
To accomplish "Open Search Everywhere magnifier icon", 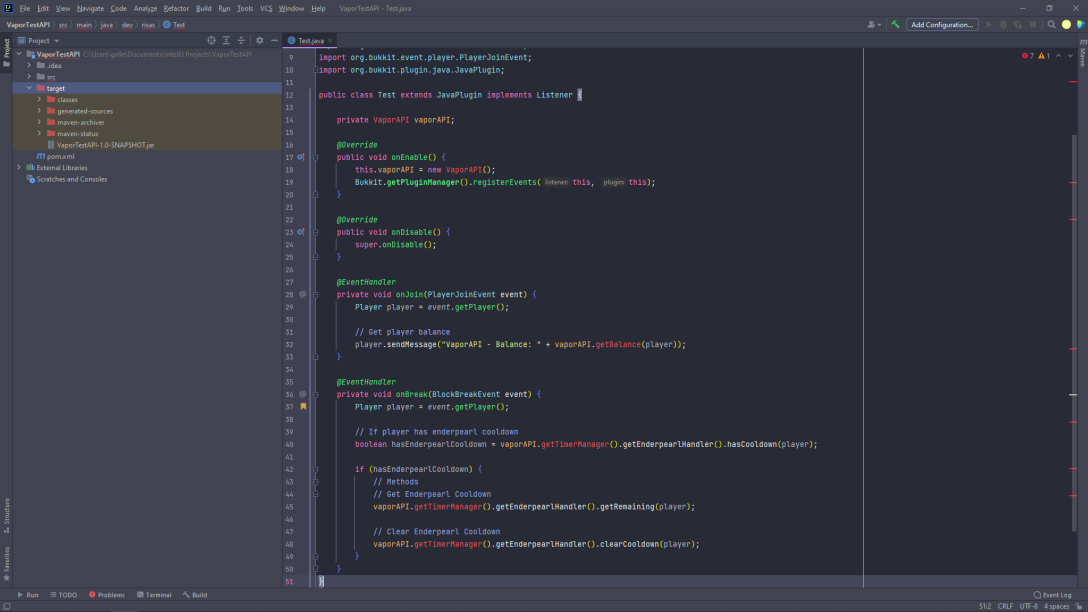I will tap(1051, 24).
